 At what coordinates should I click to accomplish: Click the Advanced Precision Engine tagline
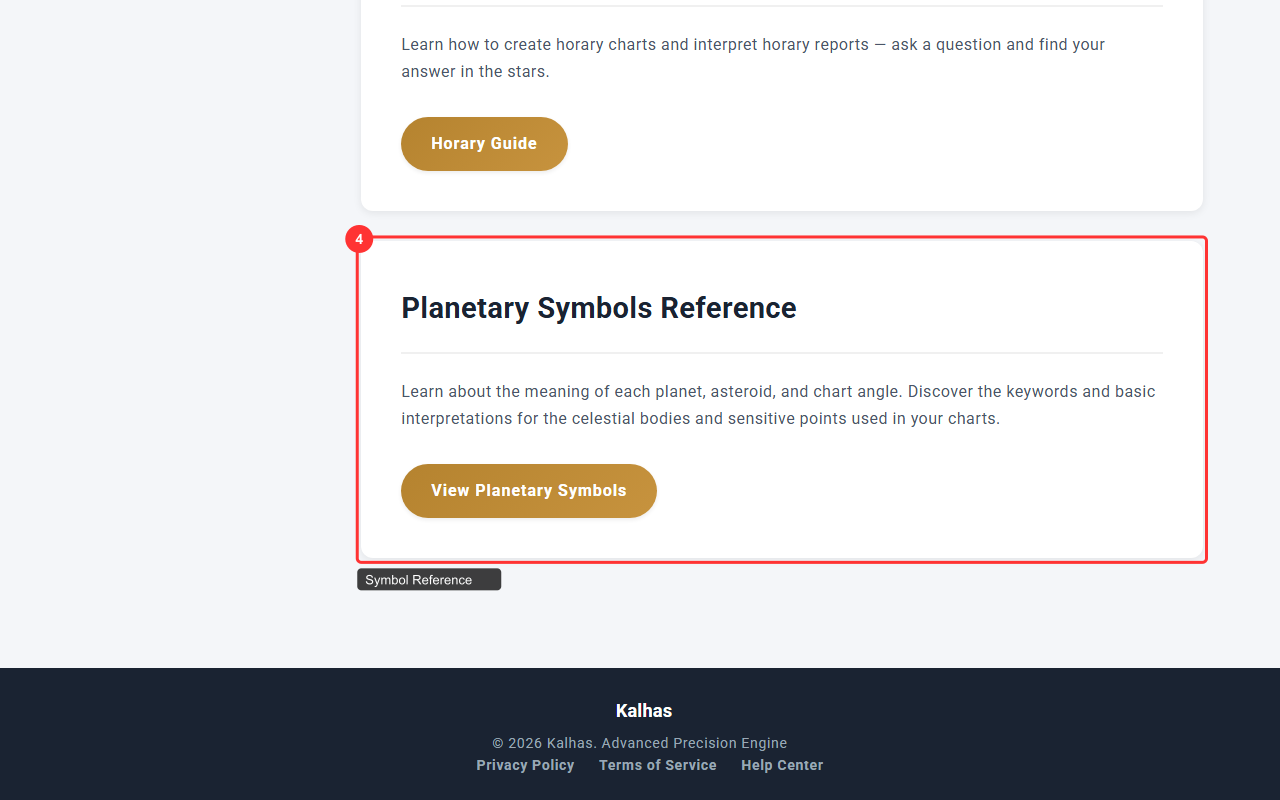click(694, 743)
